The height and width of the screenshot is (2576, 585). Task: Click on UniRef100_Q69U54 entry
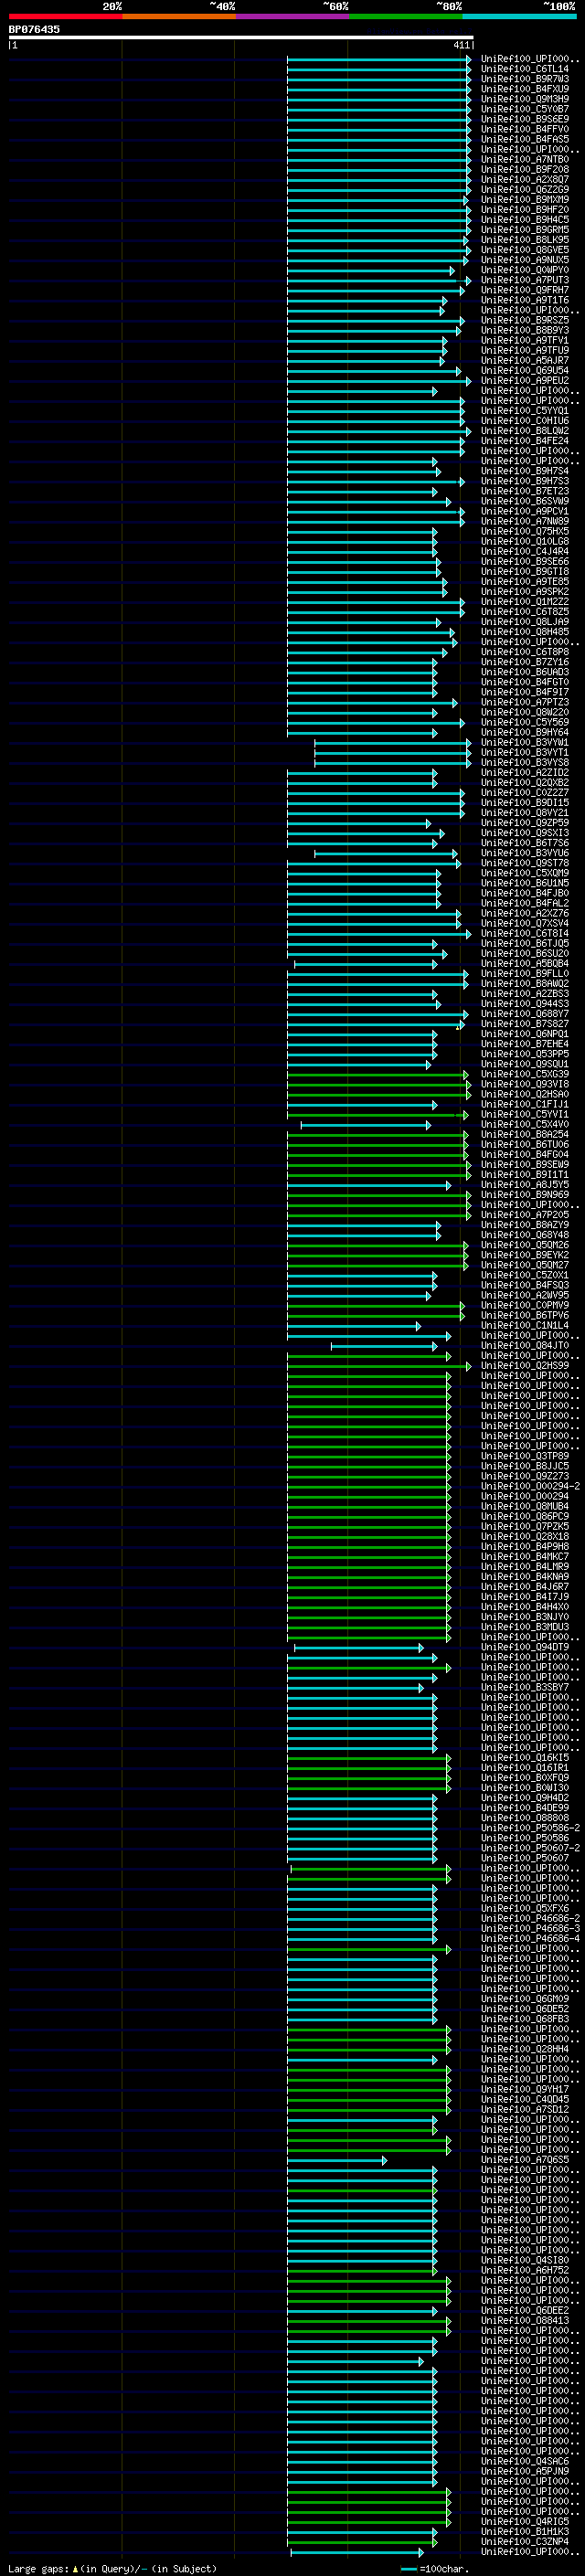tap(524, 371)
